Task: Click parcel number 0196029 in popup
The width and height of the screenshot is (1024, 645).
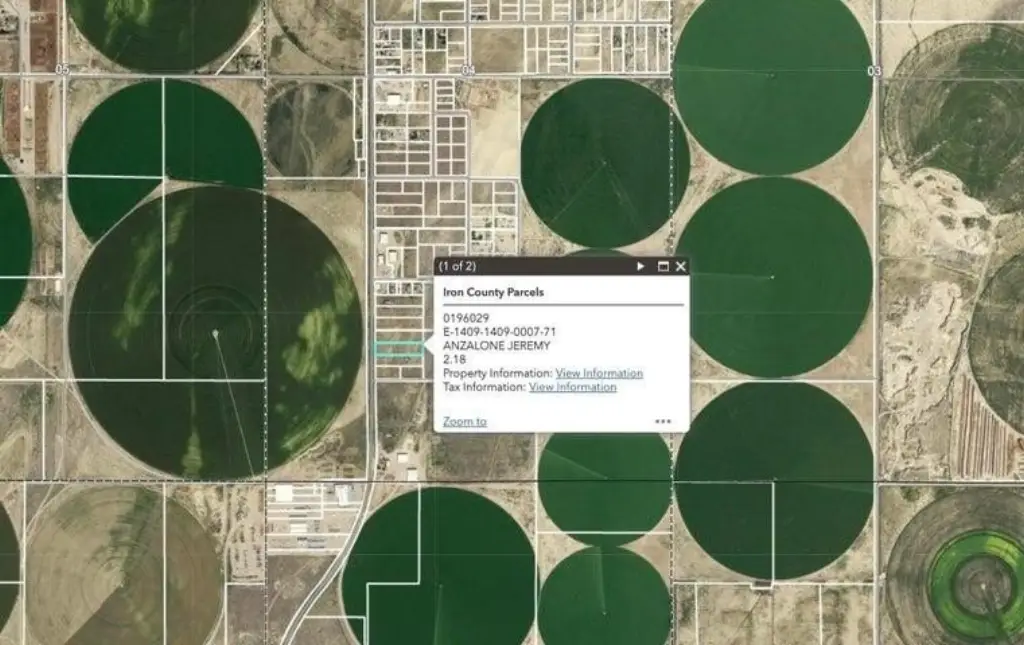Action: click(x=465, y=318)
